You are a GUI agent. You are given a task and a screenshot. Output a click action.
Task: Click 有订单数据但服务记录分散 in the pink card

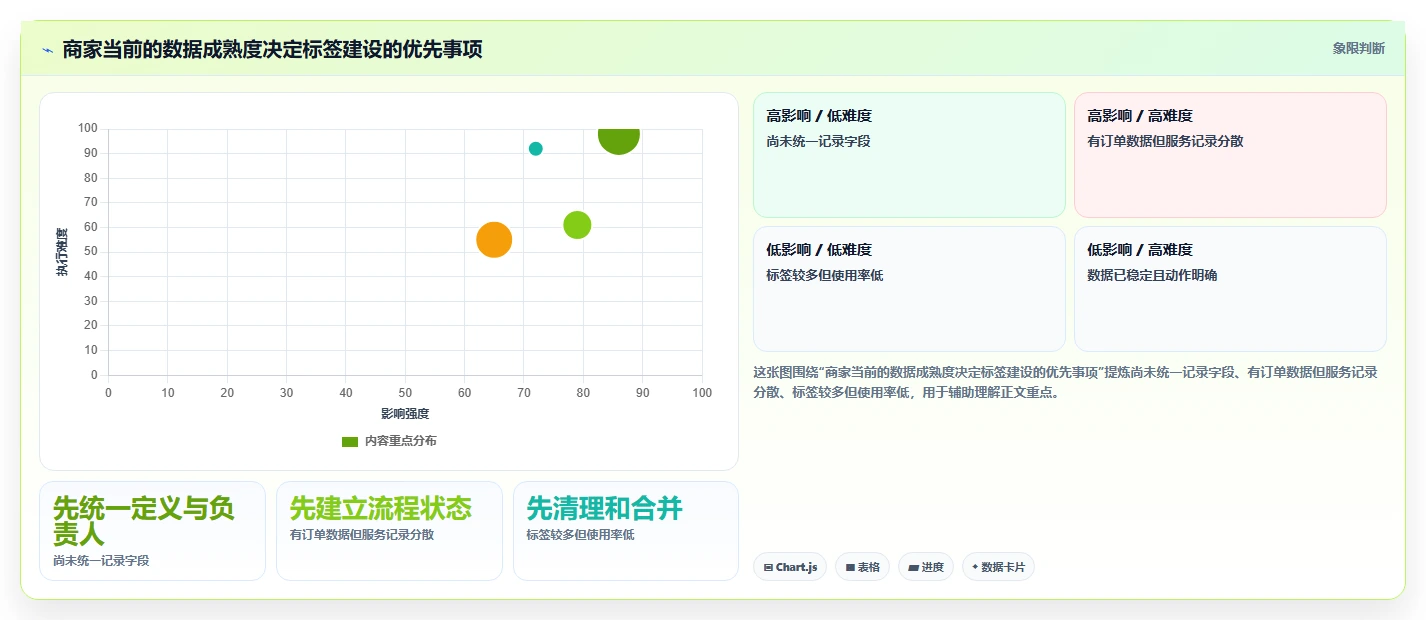click(1165, 141)
